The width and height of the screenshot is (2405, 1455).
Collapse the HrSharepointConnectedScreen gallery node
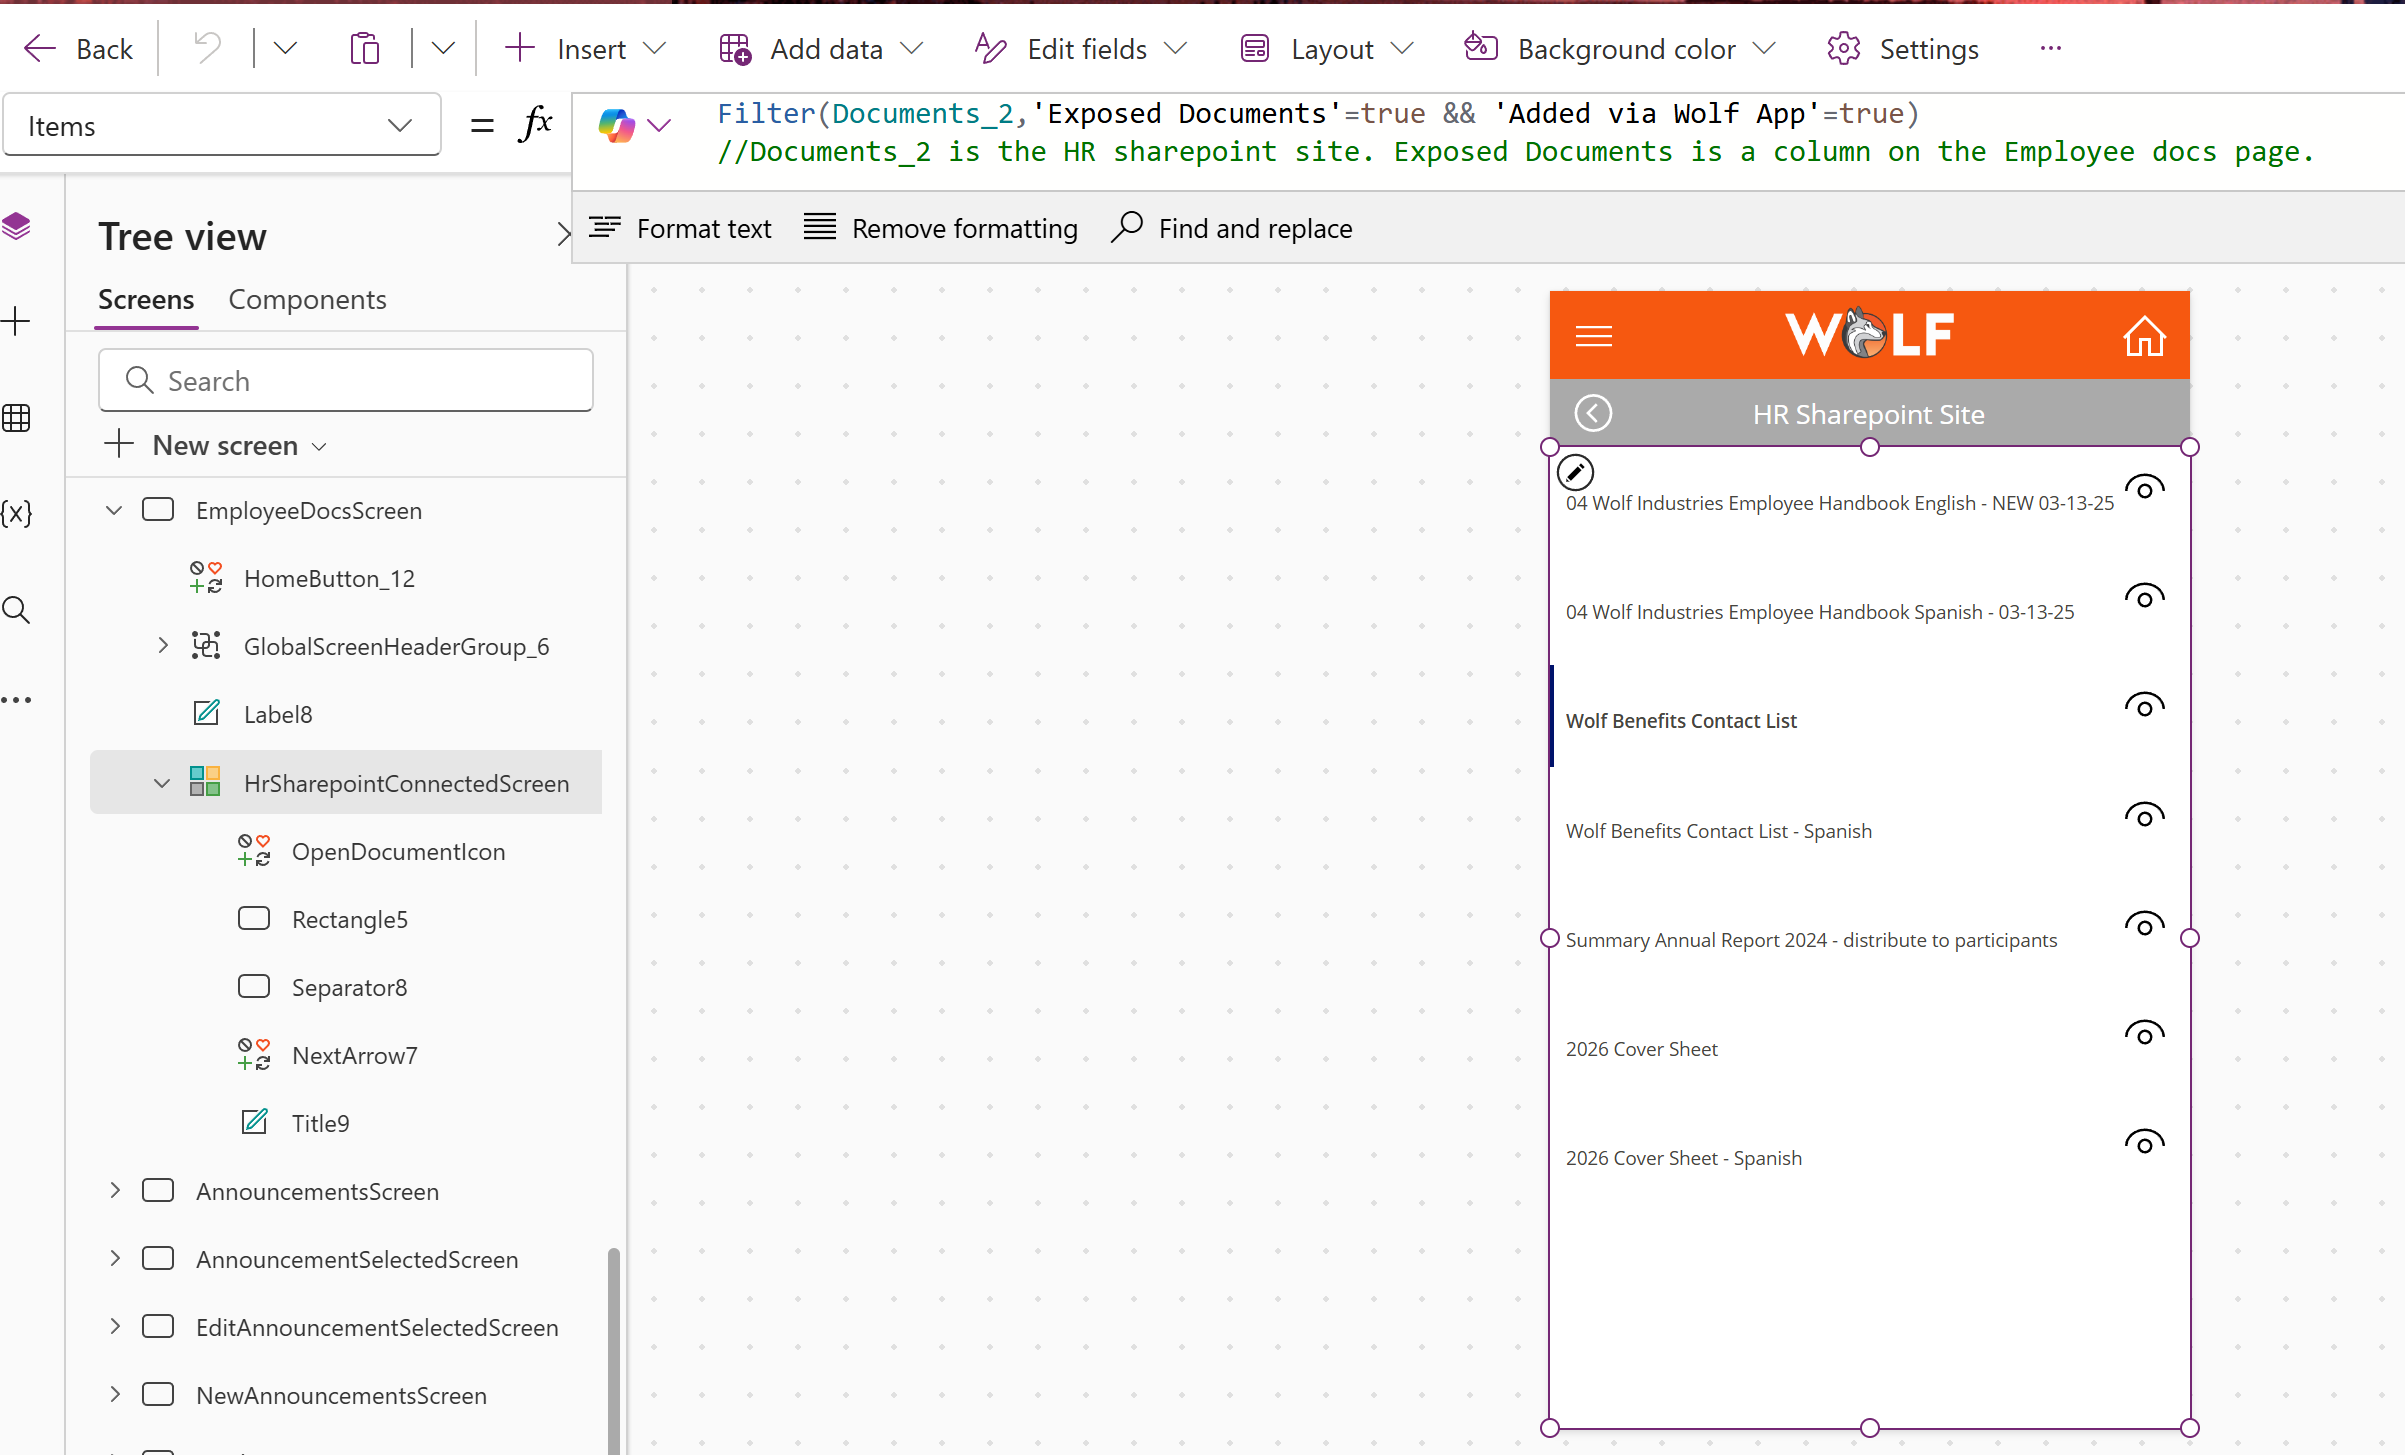(162, 783)
